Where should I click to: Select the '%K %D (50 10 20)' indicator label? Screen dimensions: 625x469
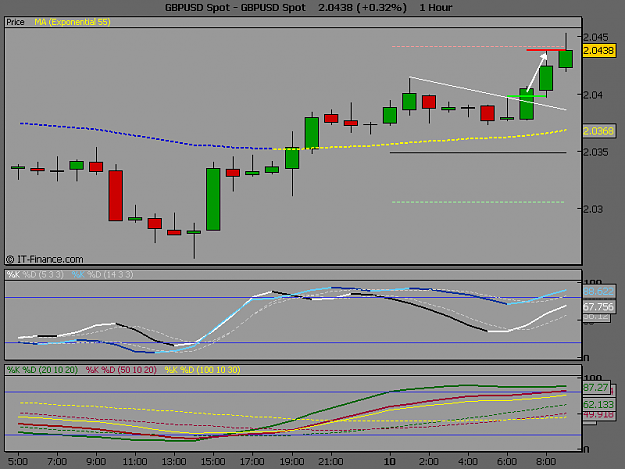[121, 370]
